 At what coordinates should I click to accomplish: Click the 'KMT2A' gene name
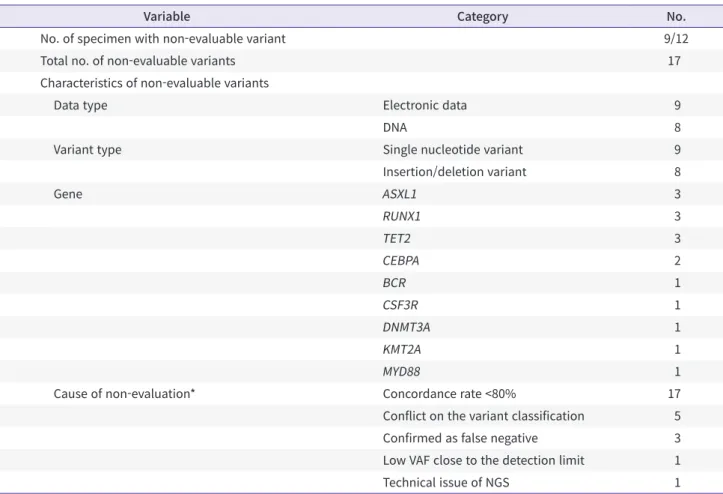[402, 349]
